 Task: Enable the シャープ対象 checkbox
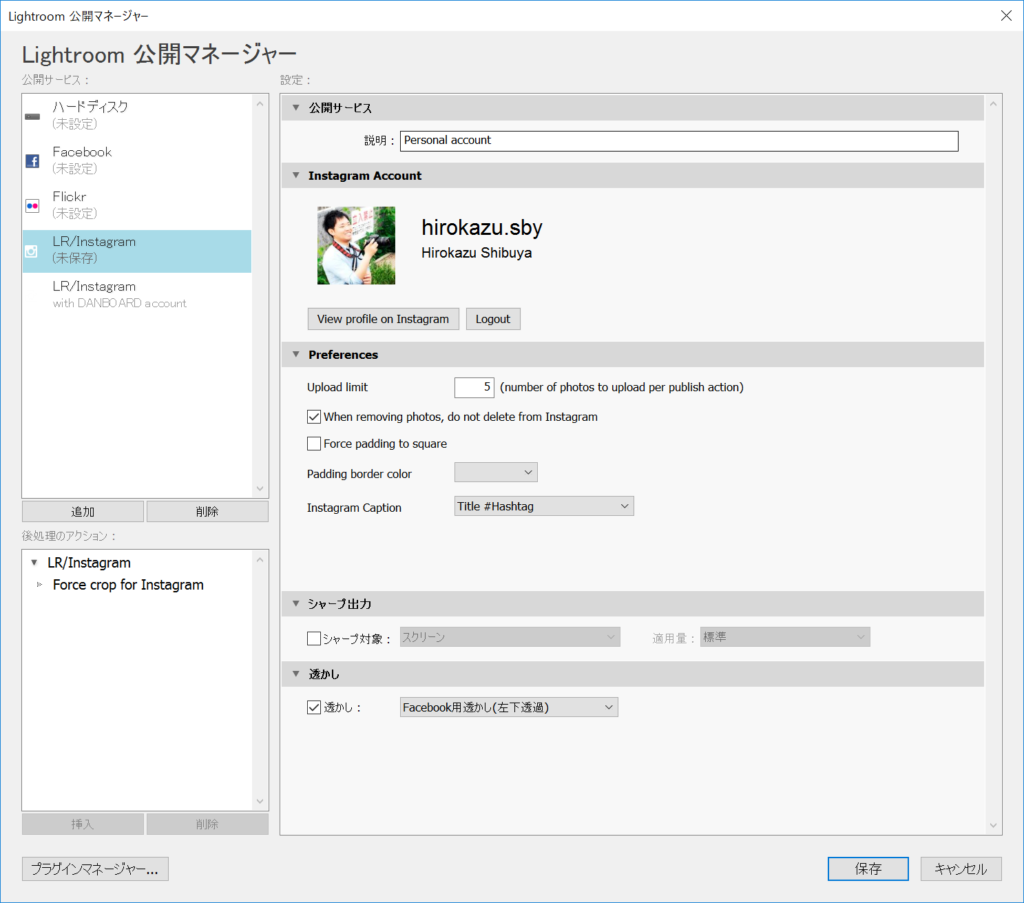[x=314, y=638]
